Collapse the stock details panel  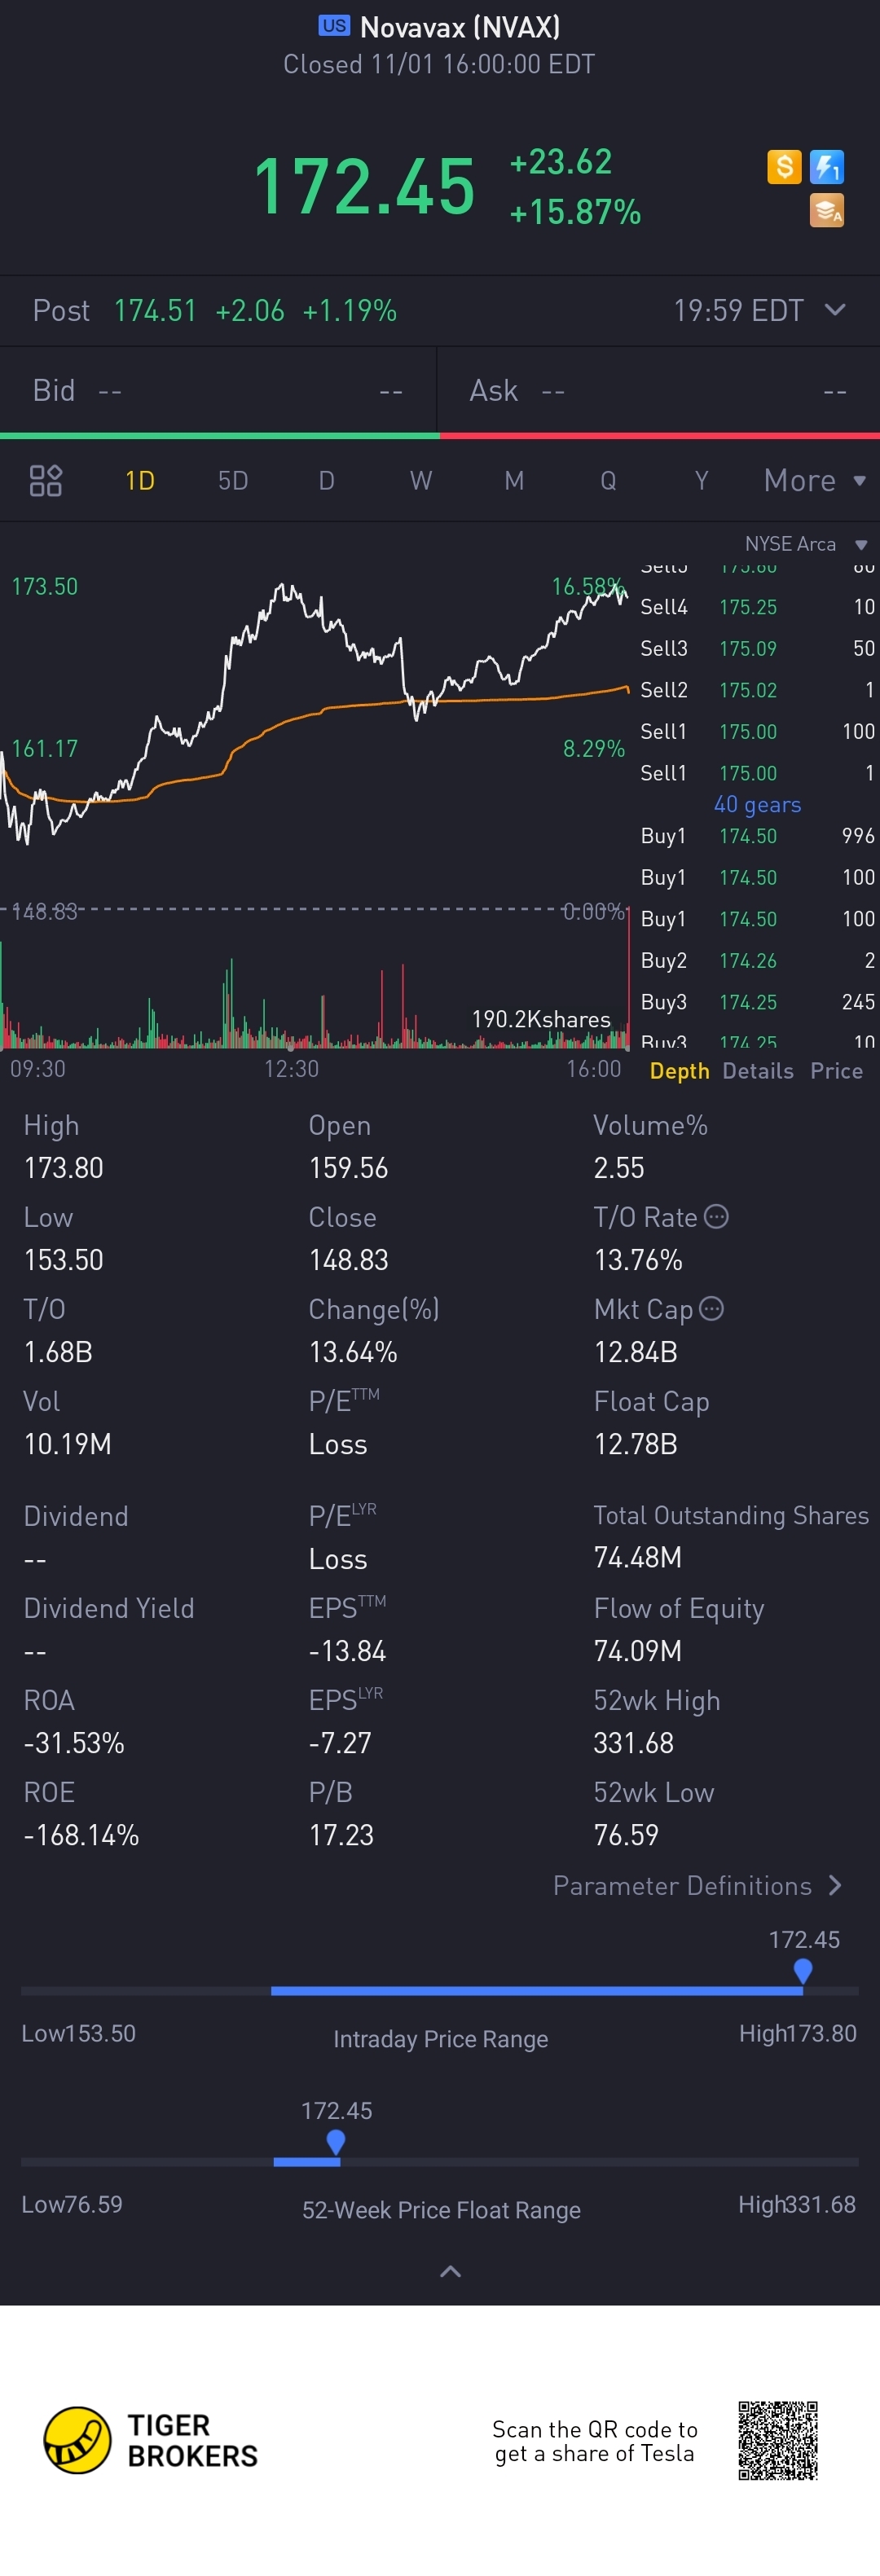450,2272
